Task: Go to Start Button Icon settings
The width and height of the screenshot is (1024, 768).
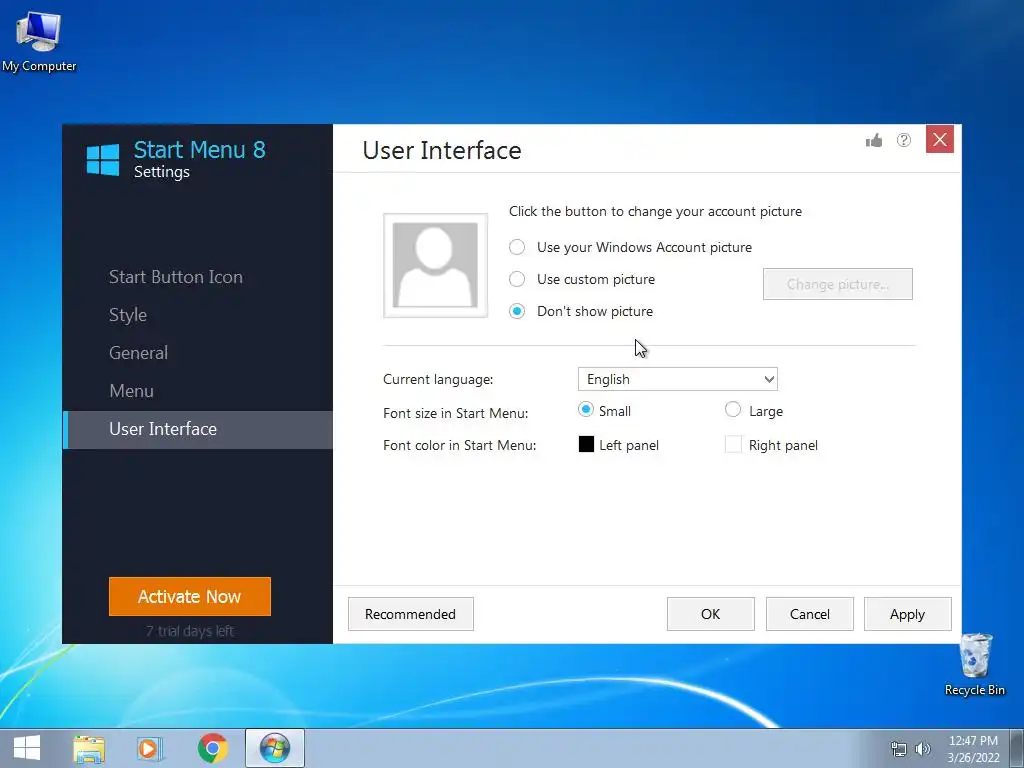Action: pyautogui.click(x=176, y=277)
